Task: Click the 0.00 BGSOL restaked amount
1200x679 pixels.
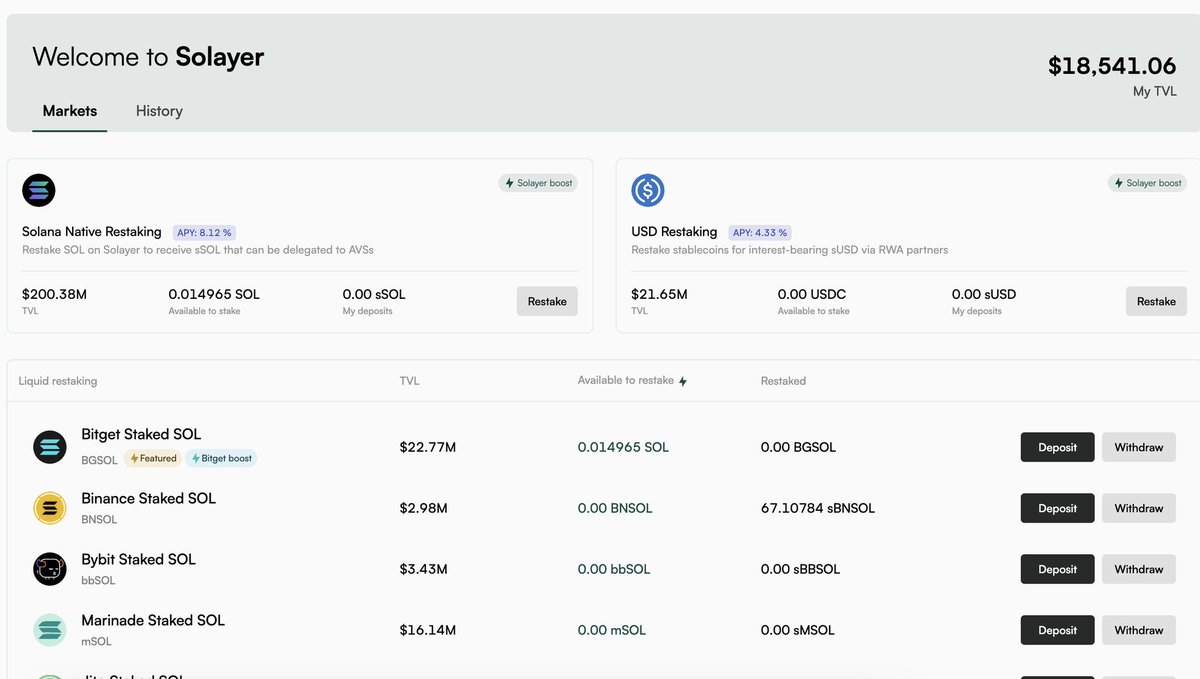Action: click(798, 447)
